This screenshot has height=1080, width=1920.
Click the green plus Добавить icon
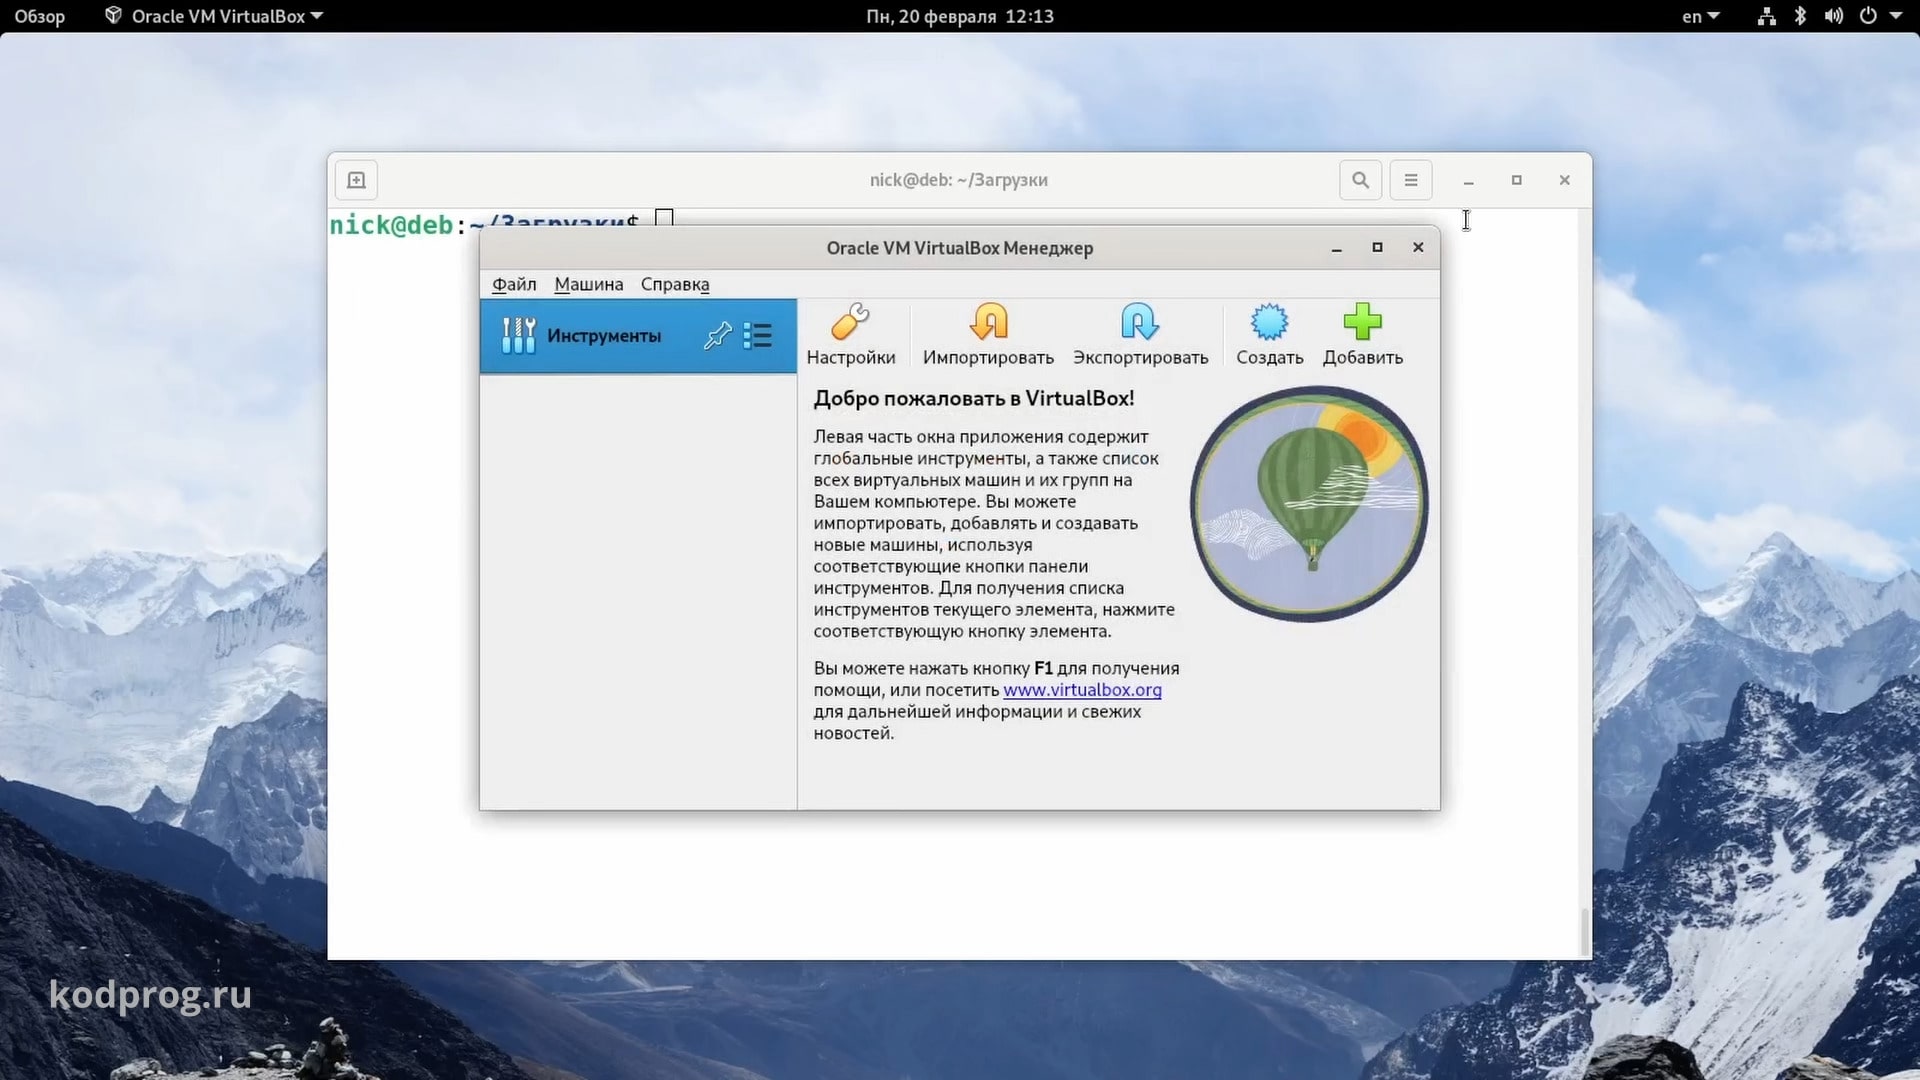point(1362,335)
